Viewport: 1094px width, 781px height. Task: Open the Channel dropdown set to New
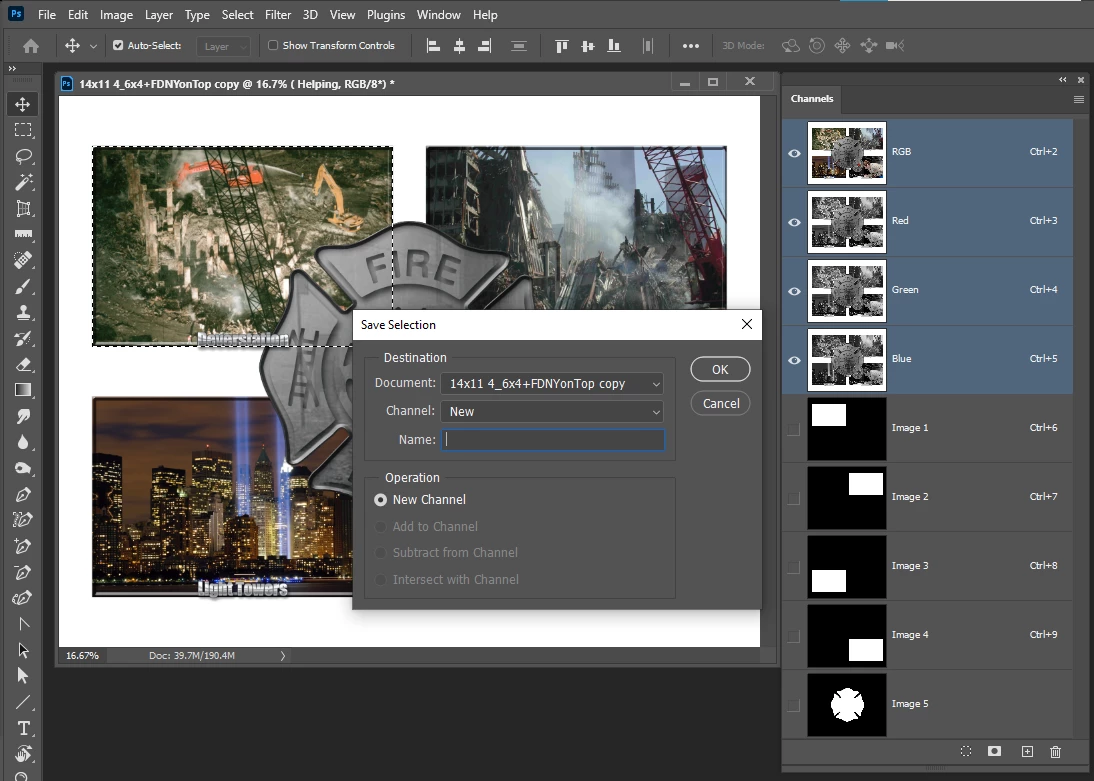pyautogui.click(x=551, y=412)
